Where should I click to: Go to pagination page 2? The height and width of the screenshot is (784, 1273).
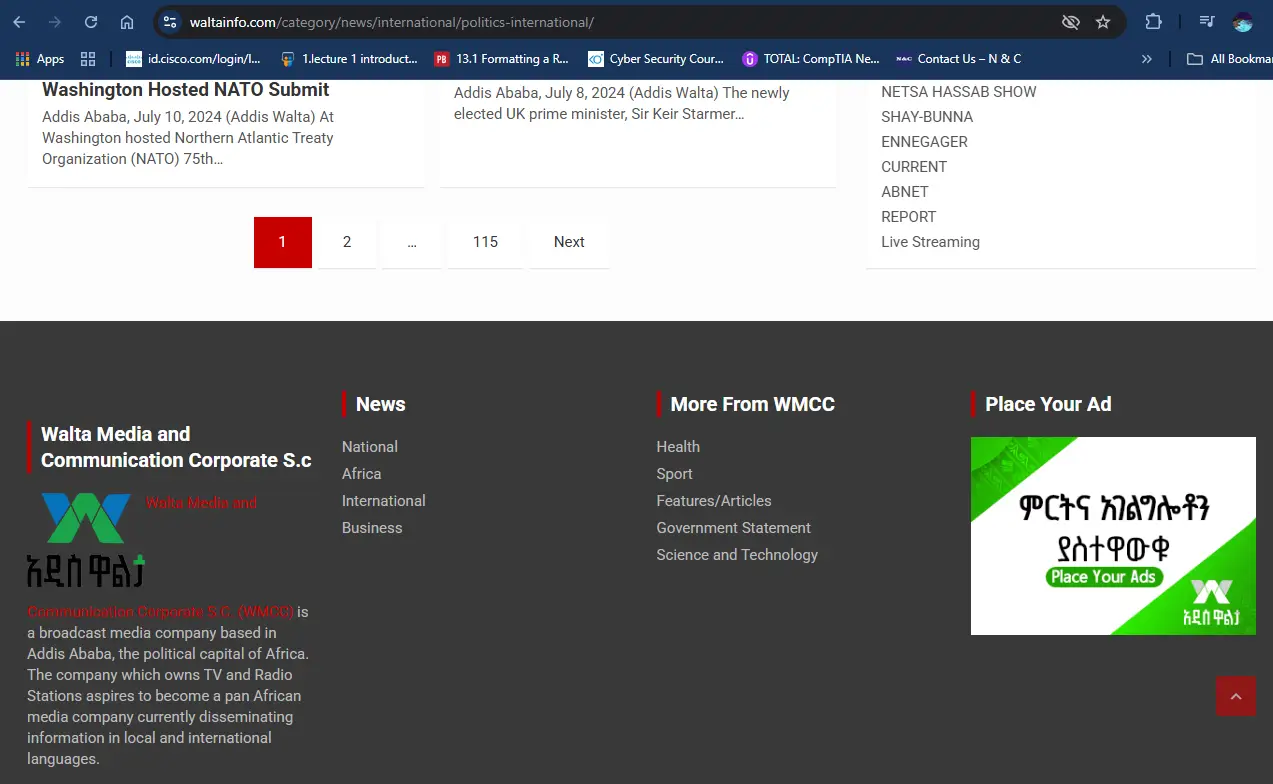(x=347, y=242)
